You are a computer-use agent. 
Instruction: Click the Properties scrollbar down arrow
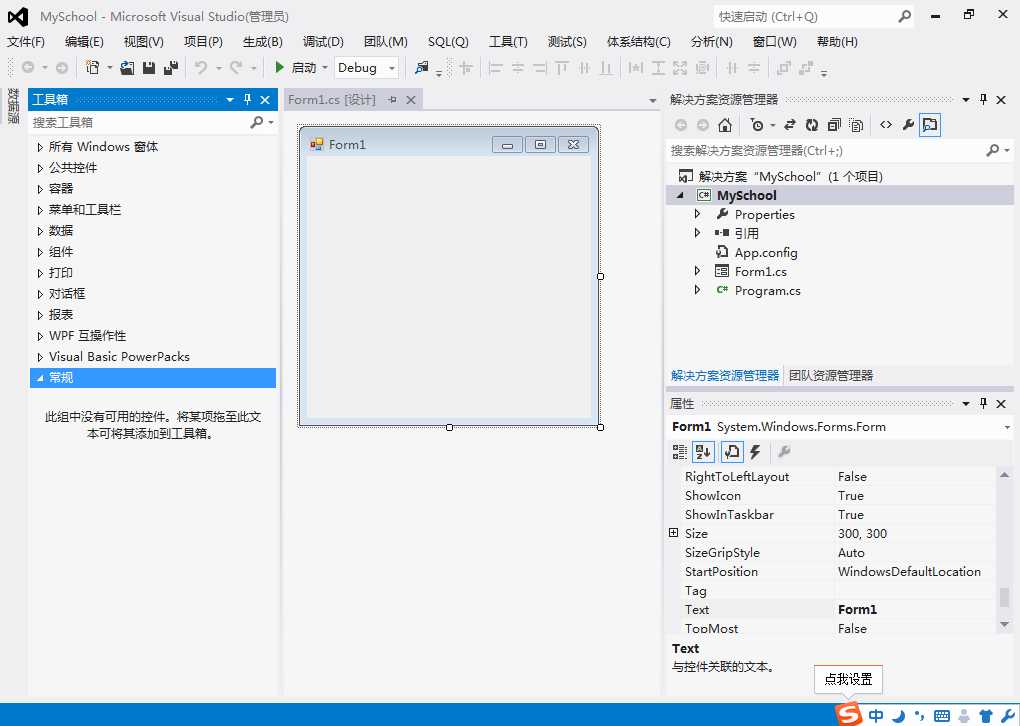click(1004, 625)
